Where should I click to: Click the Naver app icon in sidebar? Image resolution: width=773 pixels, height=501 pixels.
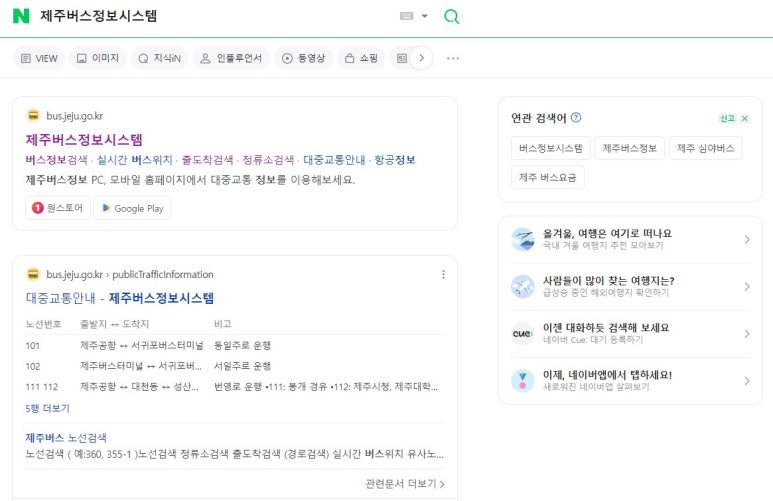click(x=523, y=381)
